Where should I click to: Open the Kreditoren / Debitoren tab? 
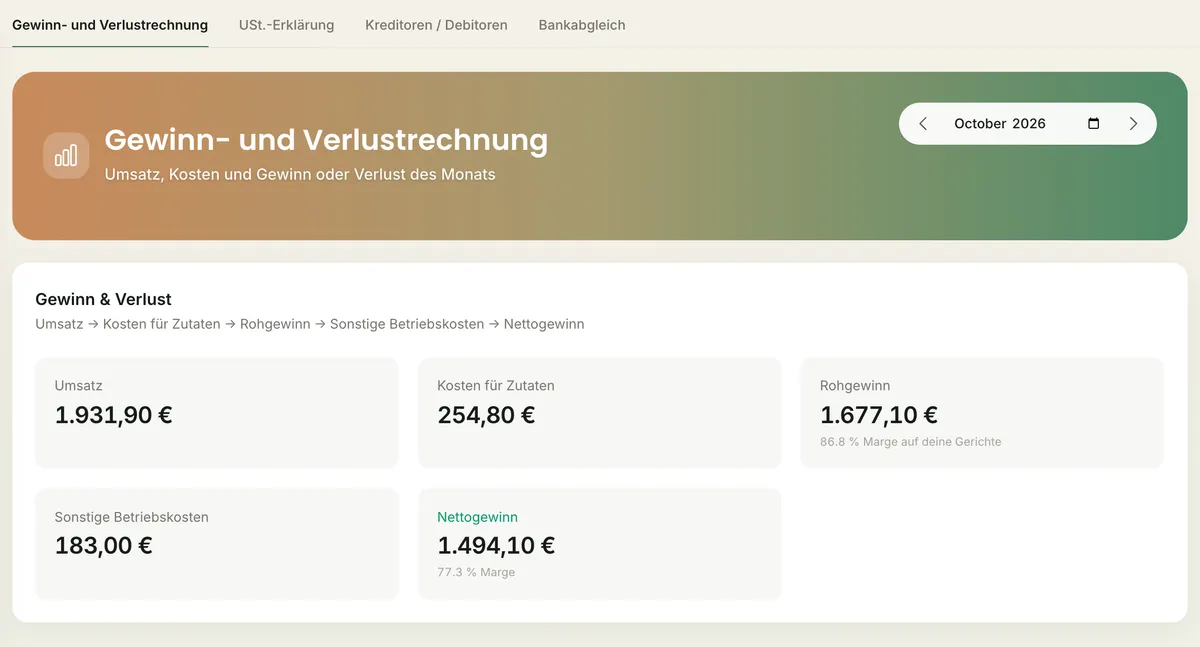click(x=436, y=25)
